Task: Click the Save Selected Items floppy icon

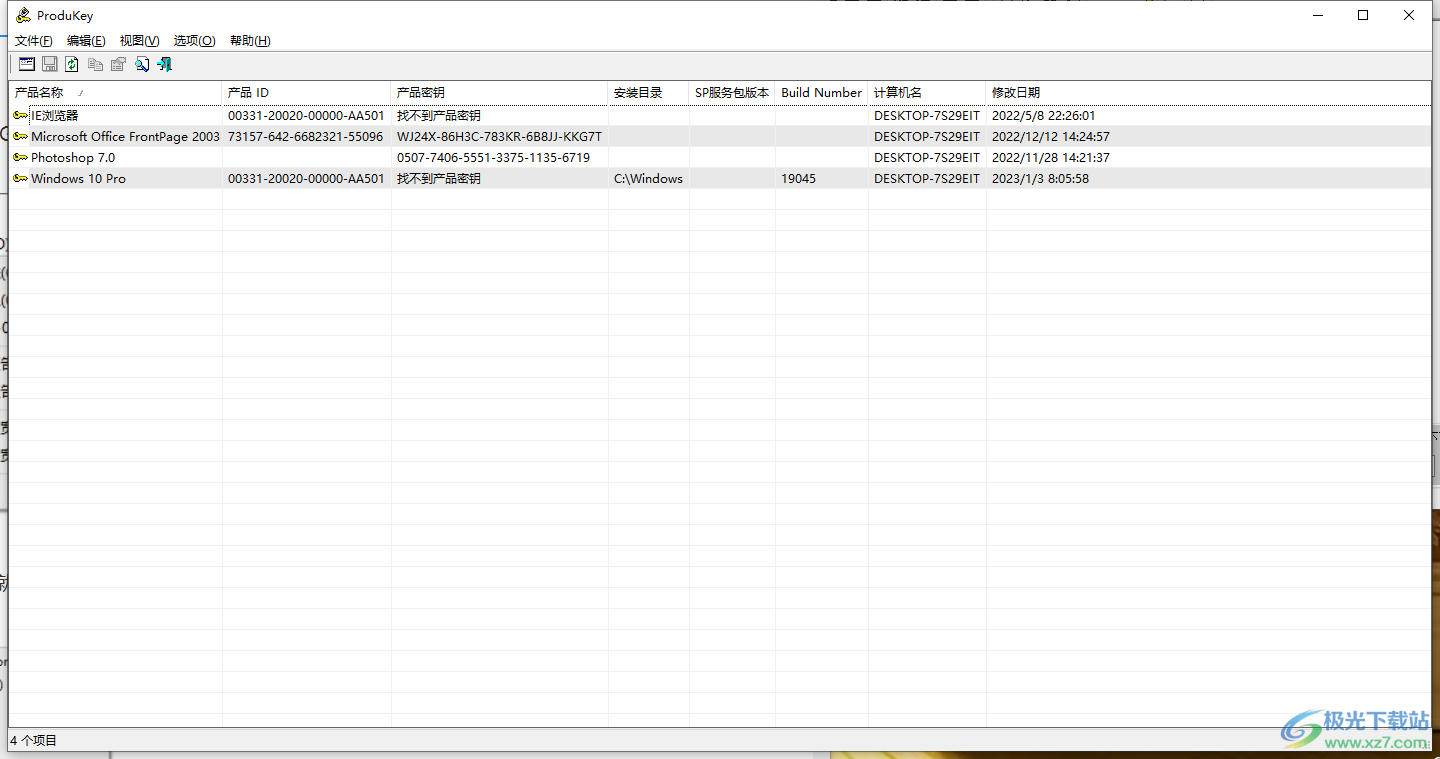Action: [x=49, y=64]
